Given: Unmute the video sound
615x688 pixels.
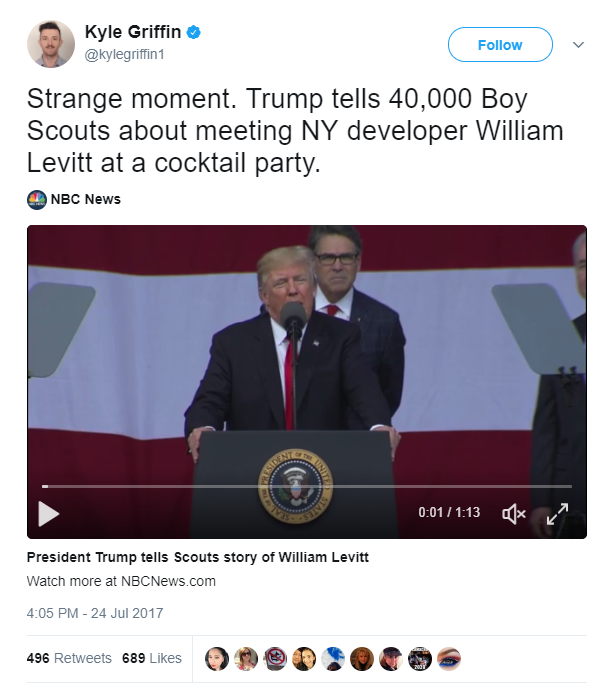Looking at the screenshot, I should (513, 513).
